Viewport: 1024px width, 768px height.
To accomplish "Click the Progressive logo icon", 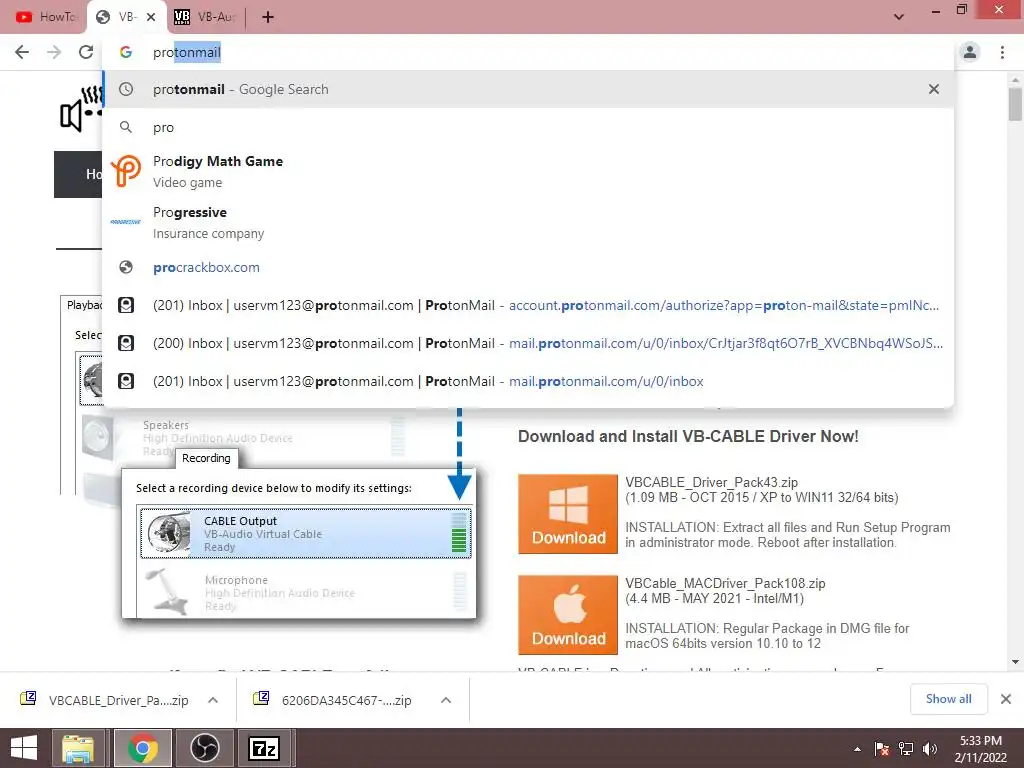I will click(x=125, y=222).
